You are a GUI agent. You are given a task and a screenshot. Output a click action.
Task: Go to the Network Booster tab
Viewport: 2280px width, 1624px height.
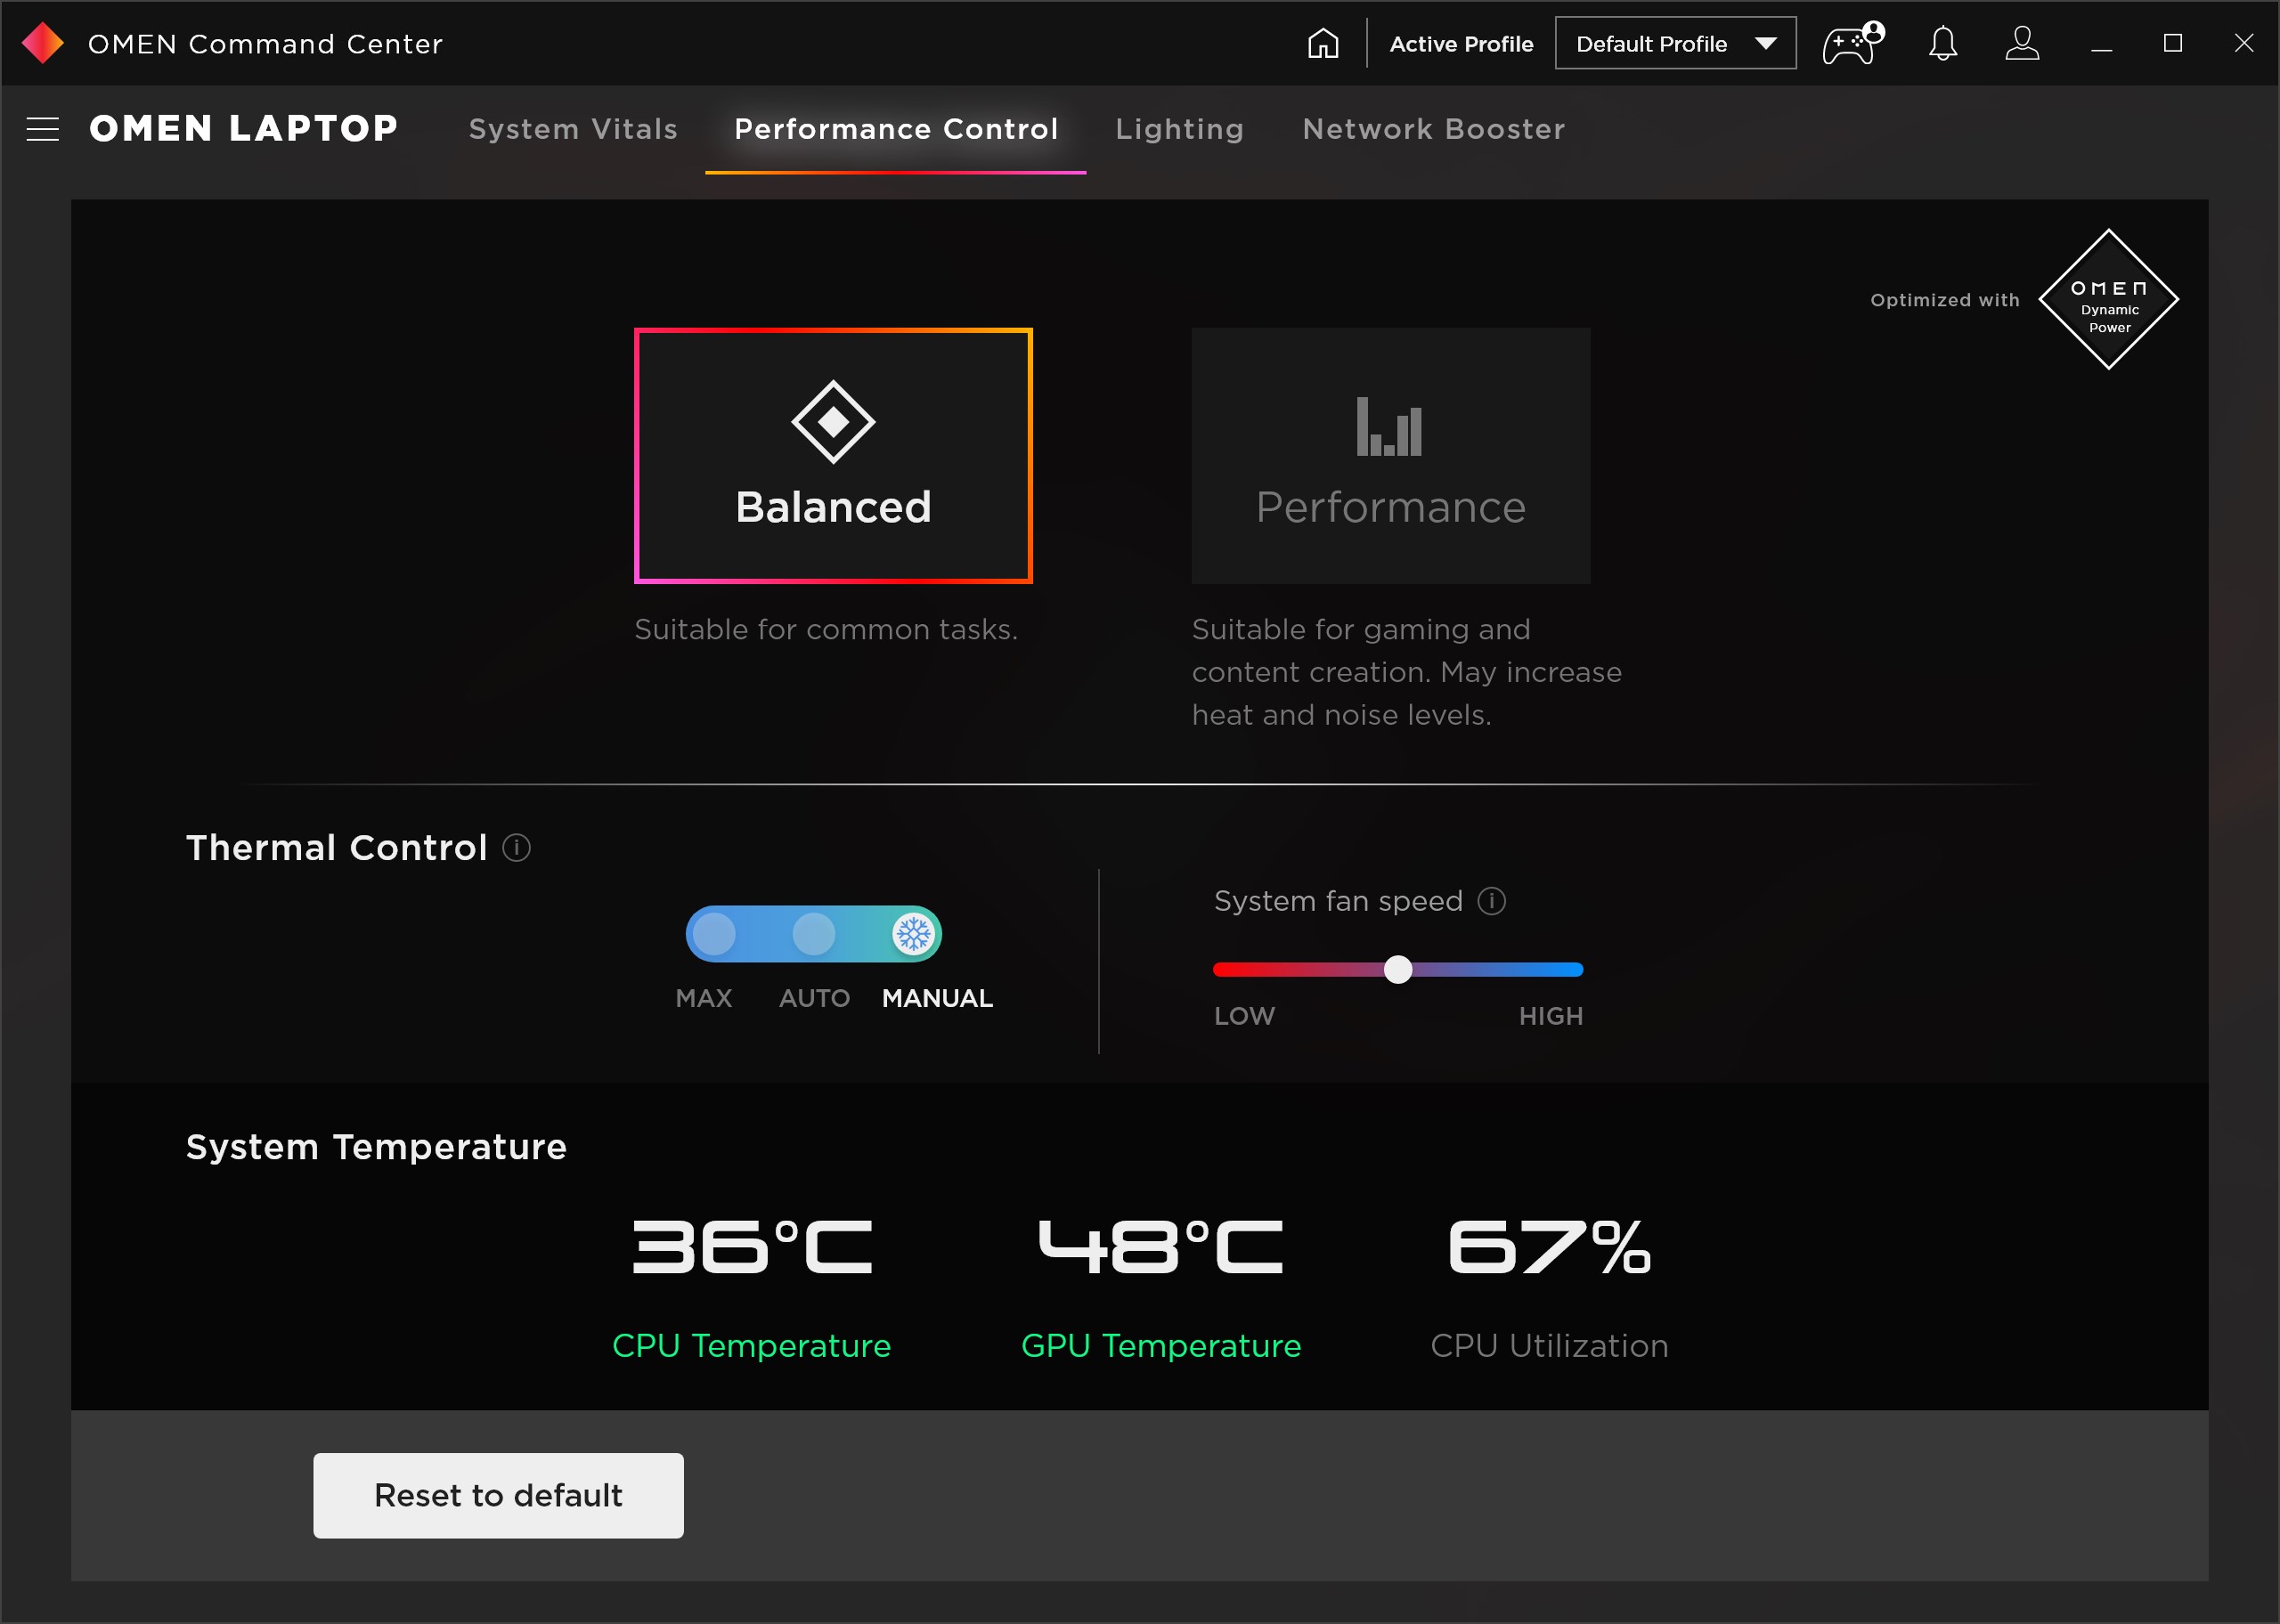click(1433, 129)
